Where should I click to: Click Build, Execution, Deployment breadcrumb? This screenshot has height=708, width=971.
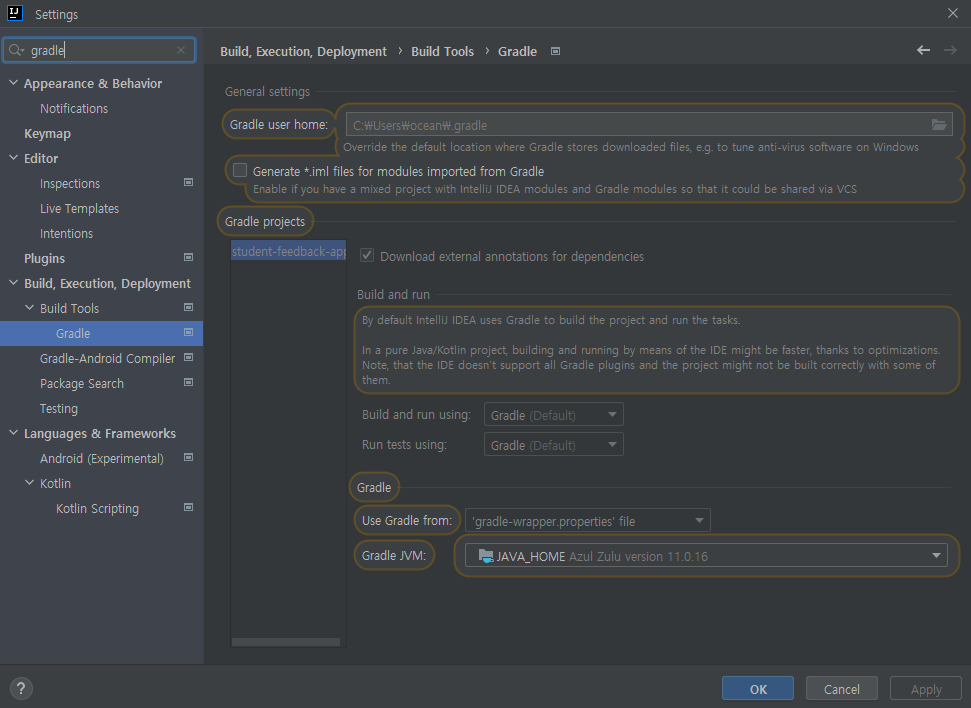(x=303, y=51)
